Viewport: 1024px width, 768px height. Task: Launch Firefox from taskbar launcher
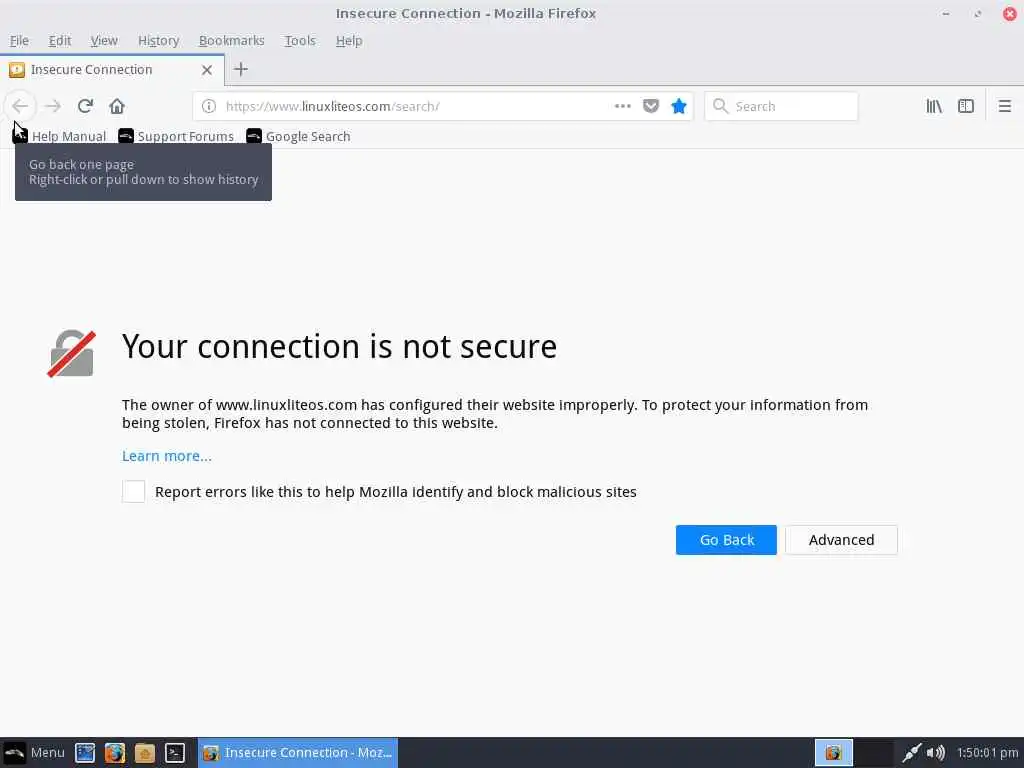pos(115,753)
